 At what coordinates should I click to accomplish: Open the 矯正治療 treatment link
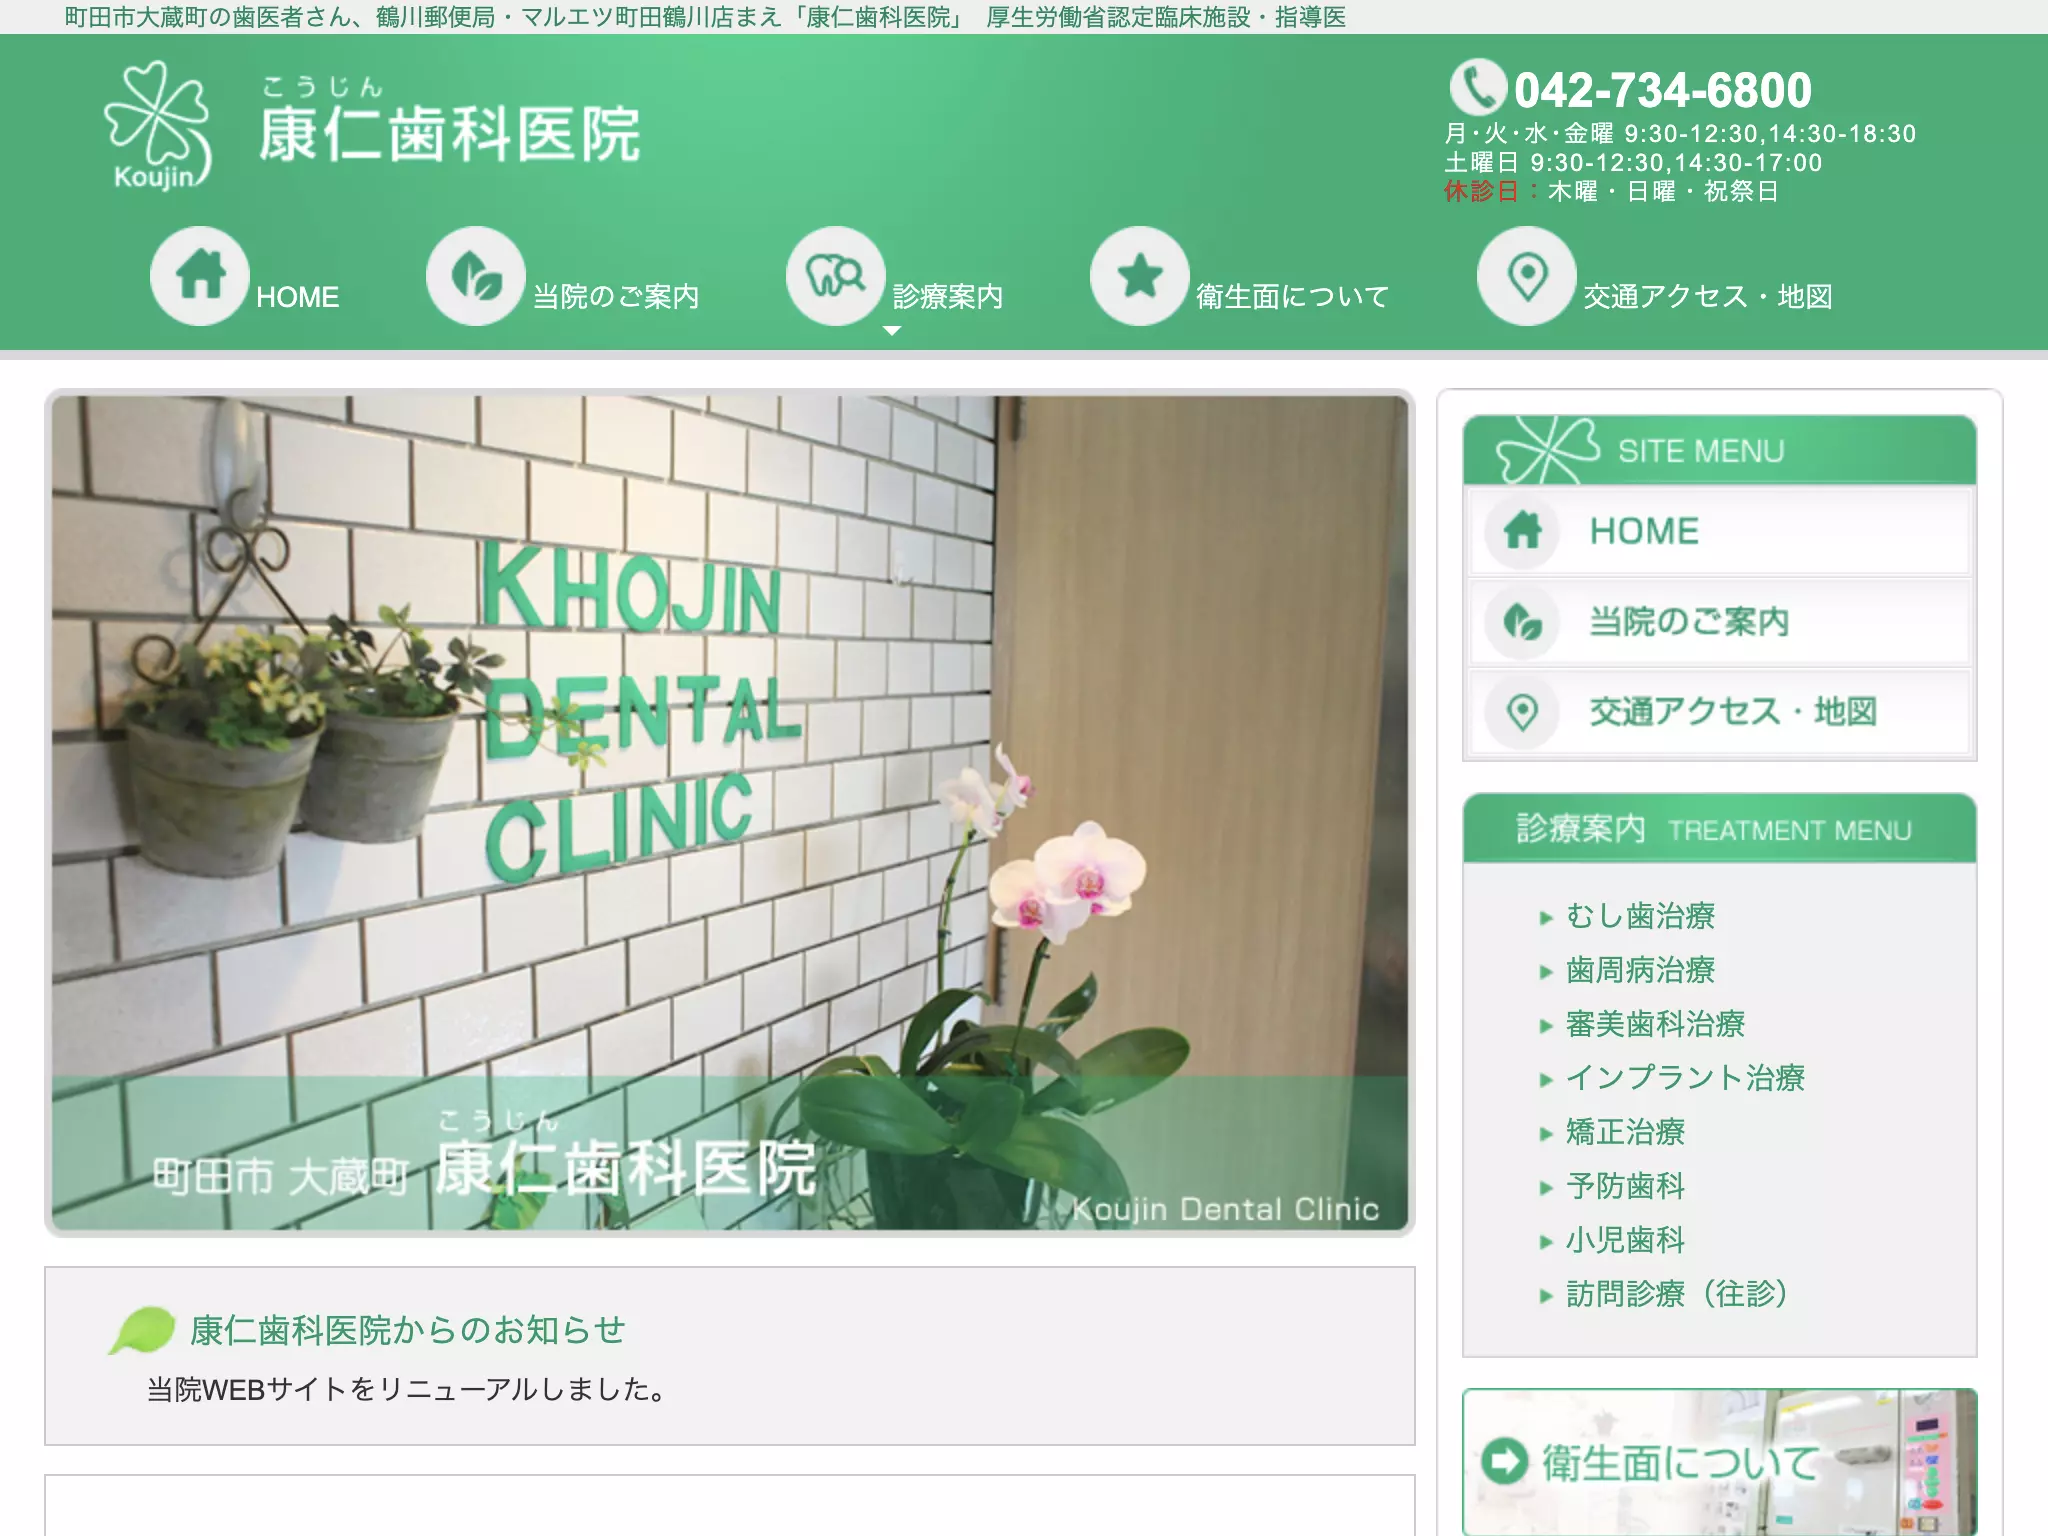tap(1625, 1132)
